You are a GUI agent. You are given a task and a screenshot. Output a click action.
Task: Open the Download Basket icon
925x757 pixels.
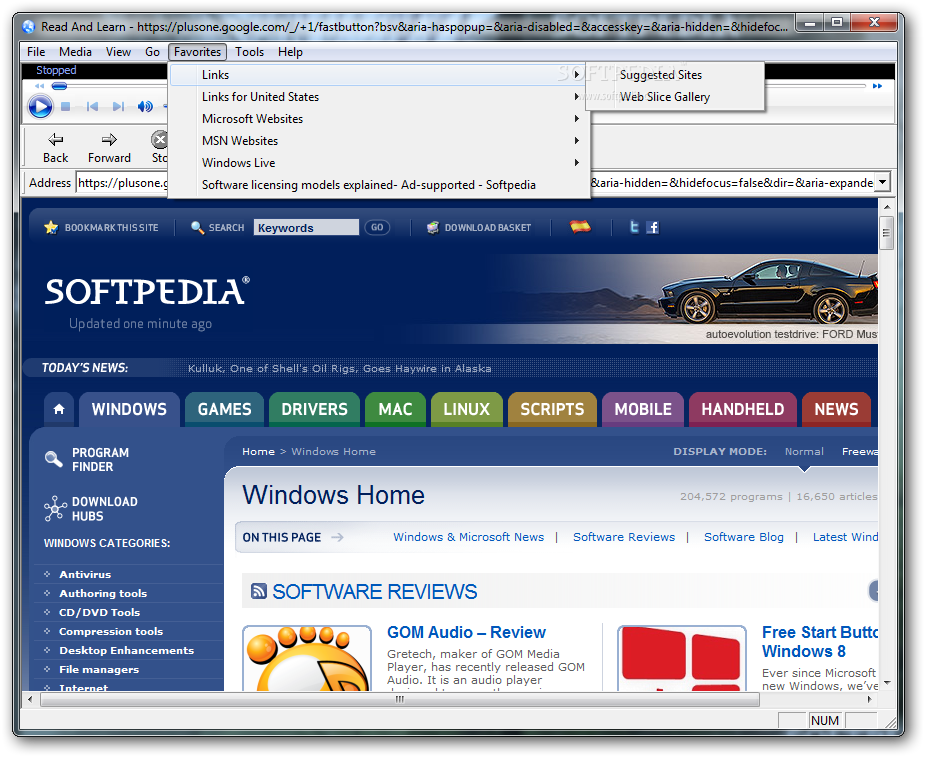(433, 227)
